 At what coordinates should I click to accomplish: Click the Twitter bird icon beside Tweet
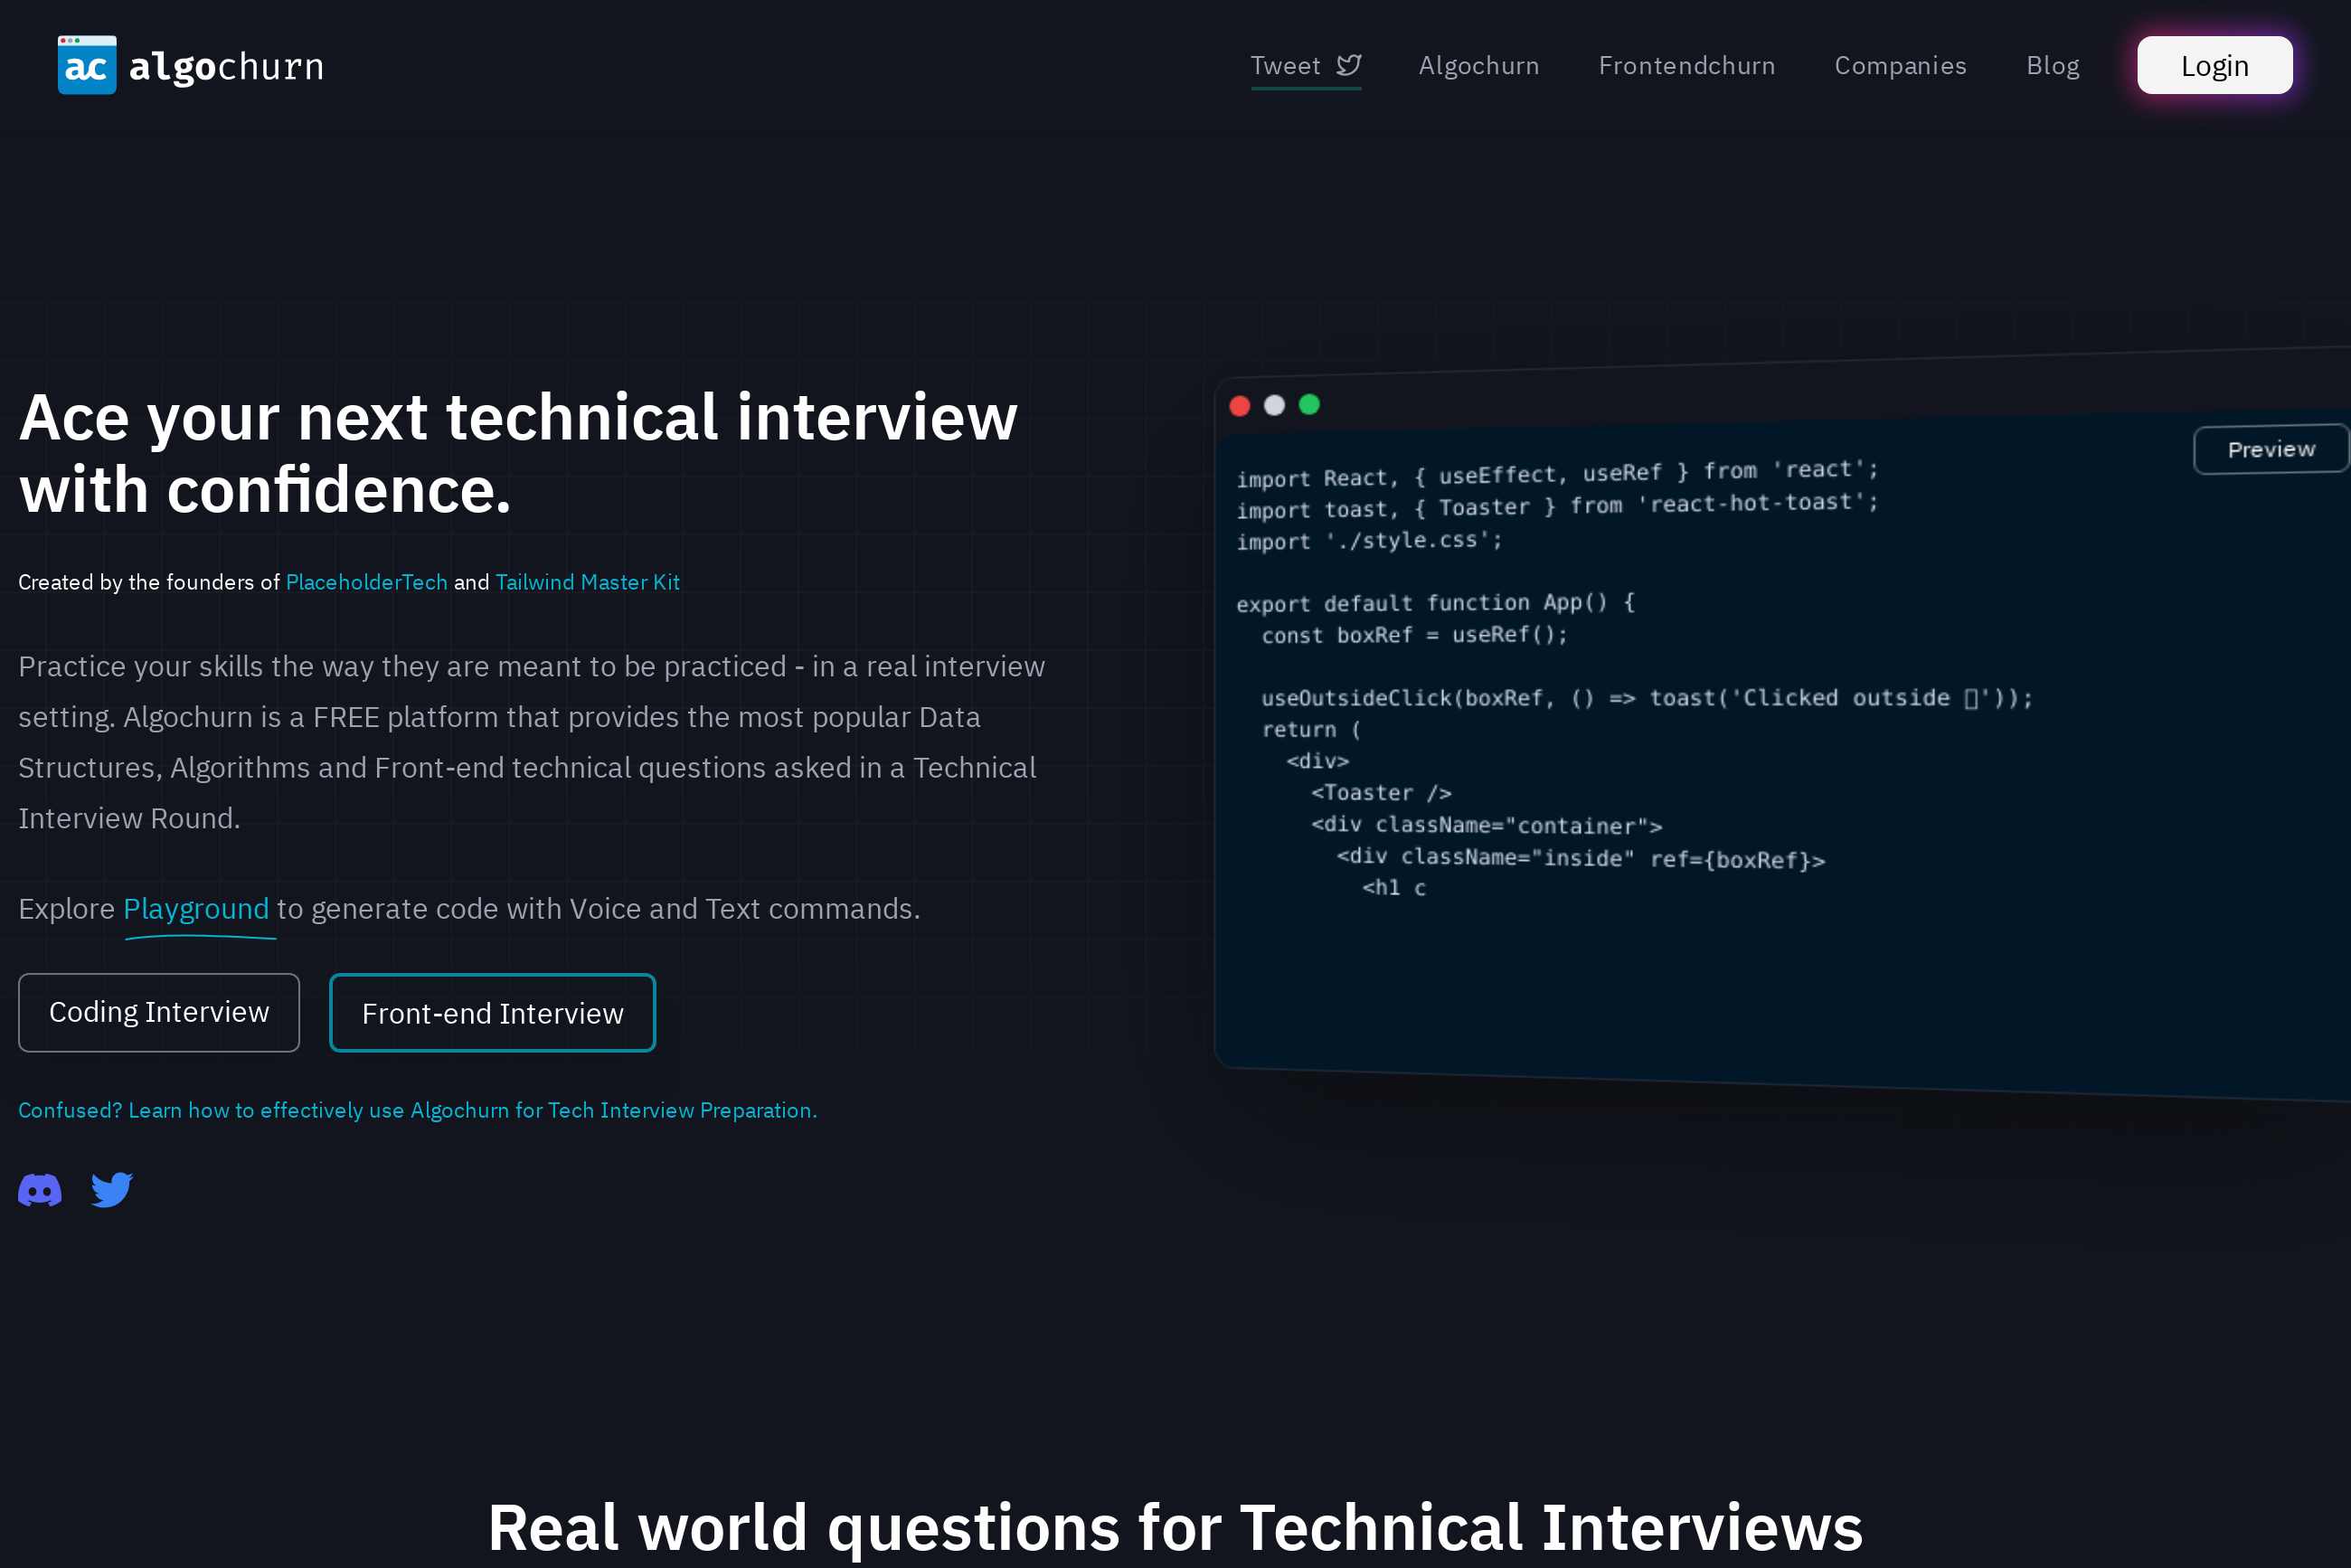point(1349,65)
